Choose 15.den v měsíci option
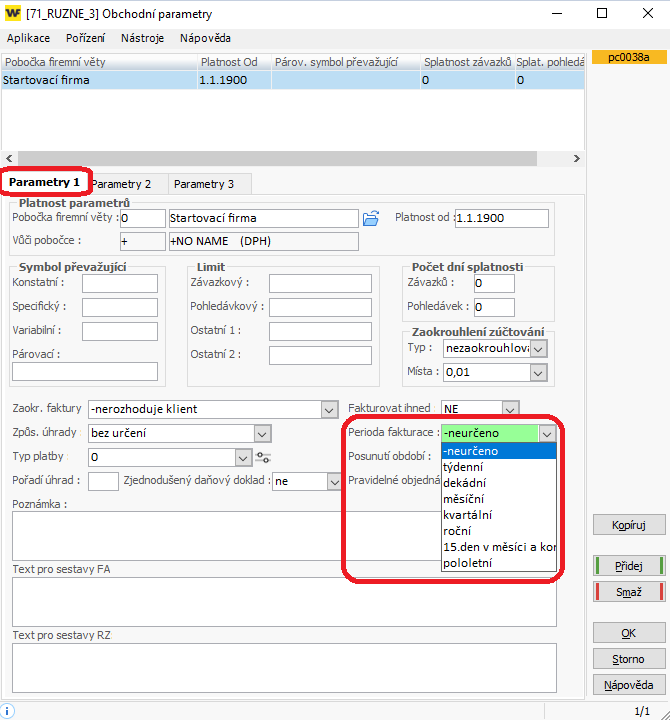 (498, 547)
